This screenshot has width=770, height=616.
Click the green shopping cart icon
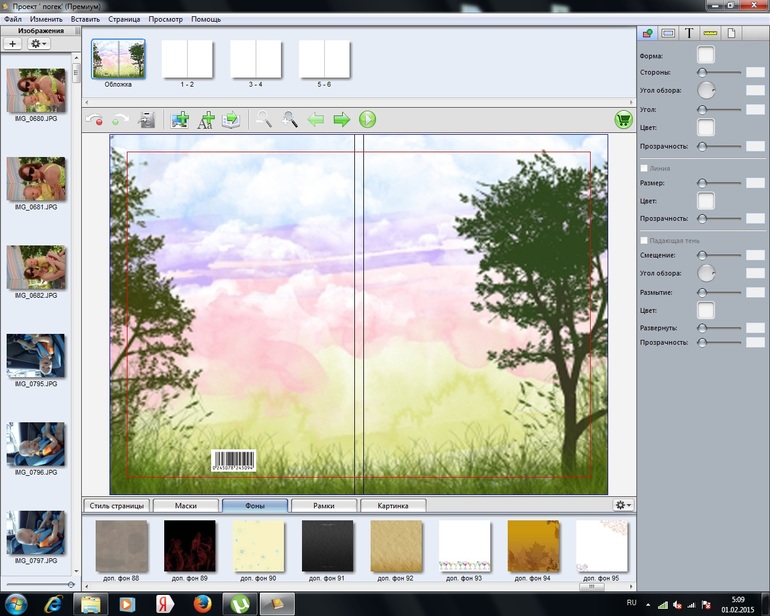pyautogui.click(x=624, y=120)
